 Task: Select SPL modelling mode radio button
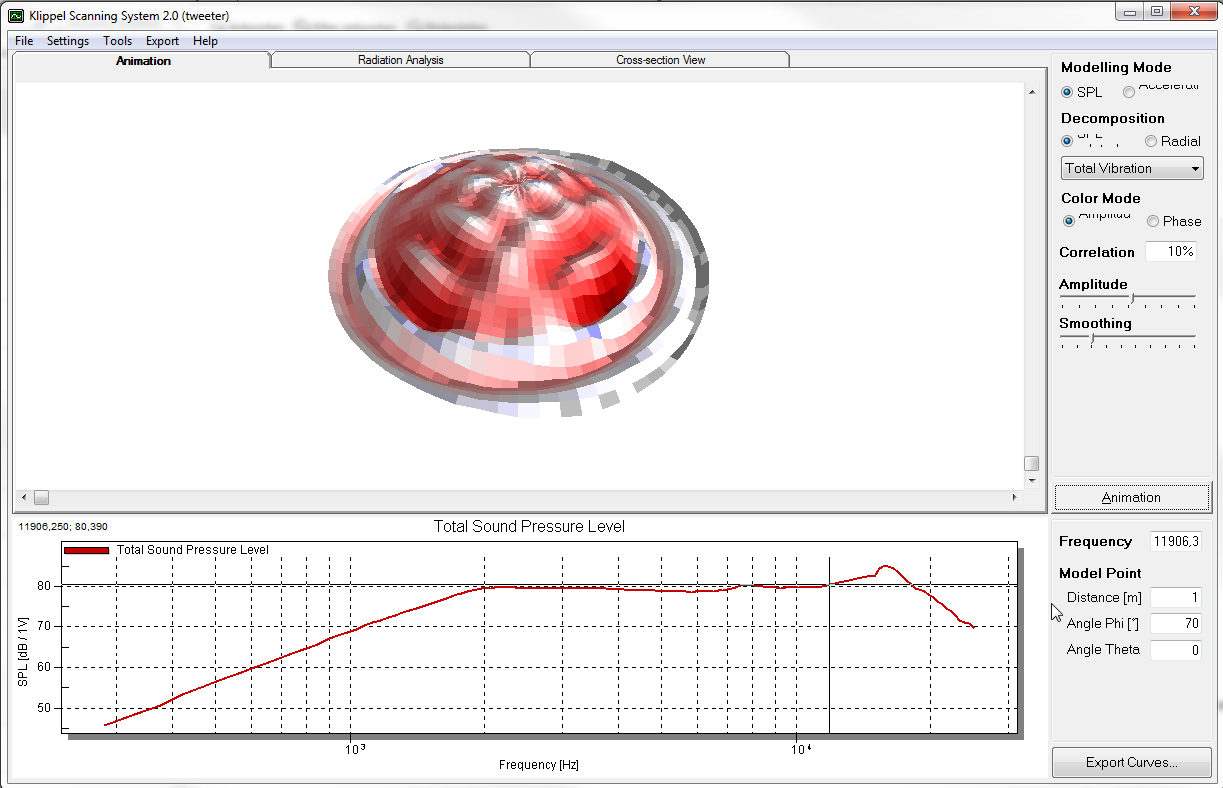pyautogui.click(x=1067, y=92)
